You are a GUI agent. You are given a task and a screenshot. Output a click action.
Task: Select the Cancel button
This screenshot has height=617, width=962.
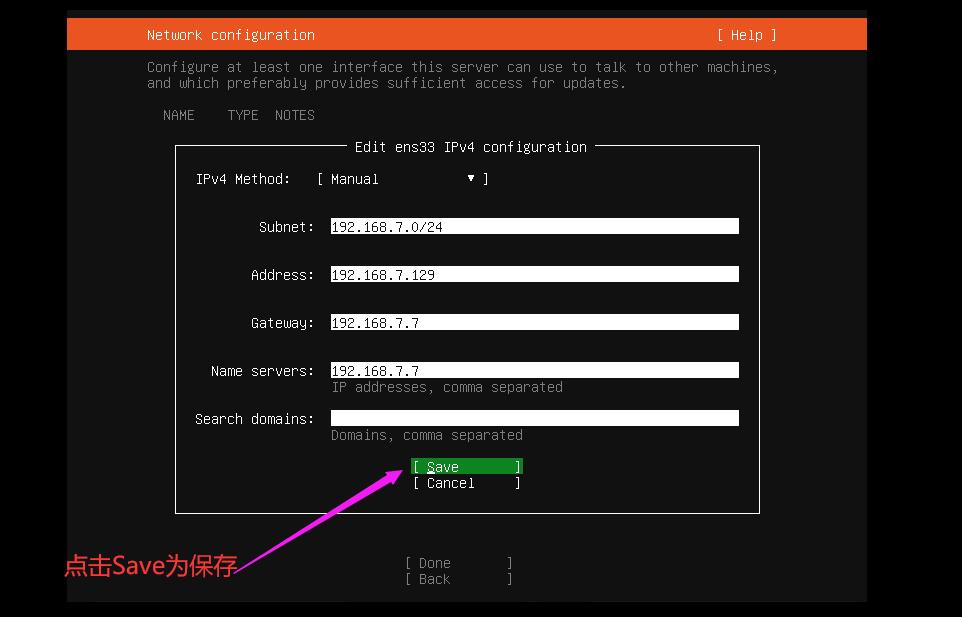[466, 483]
